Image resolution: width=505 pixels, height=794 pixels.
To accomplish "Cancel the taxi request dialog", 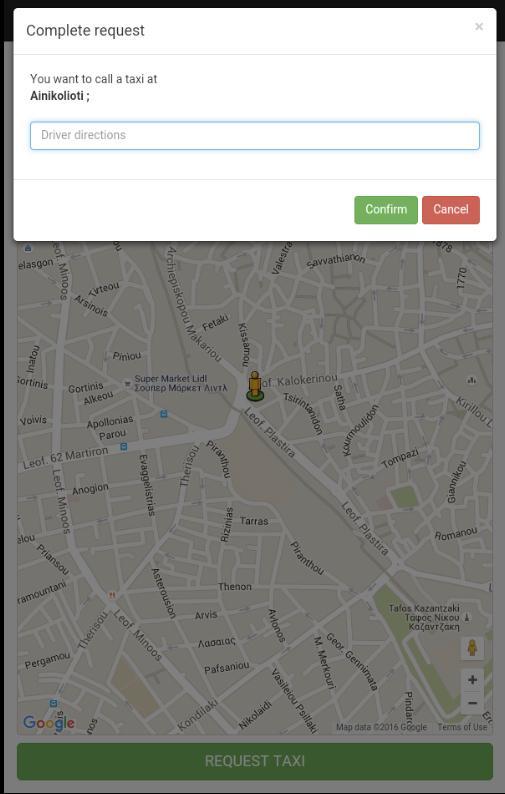I will (x=451, y=210).
